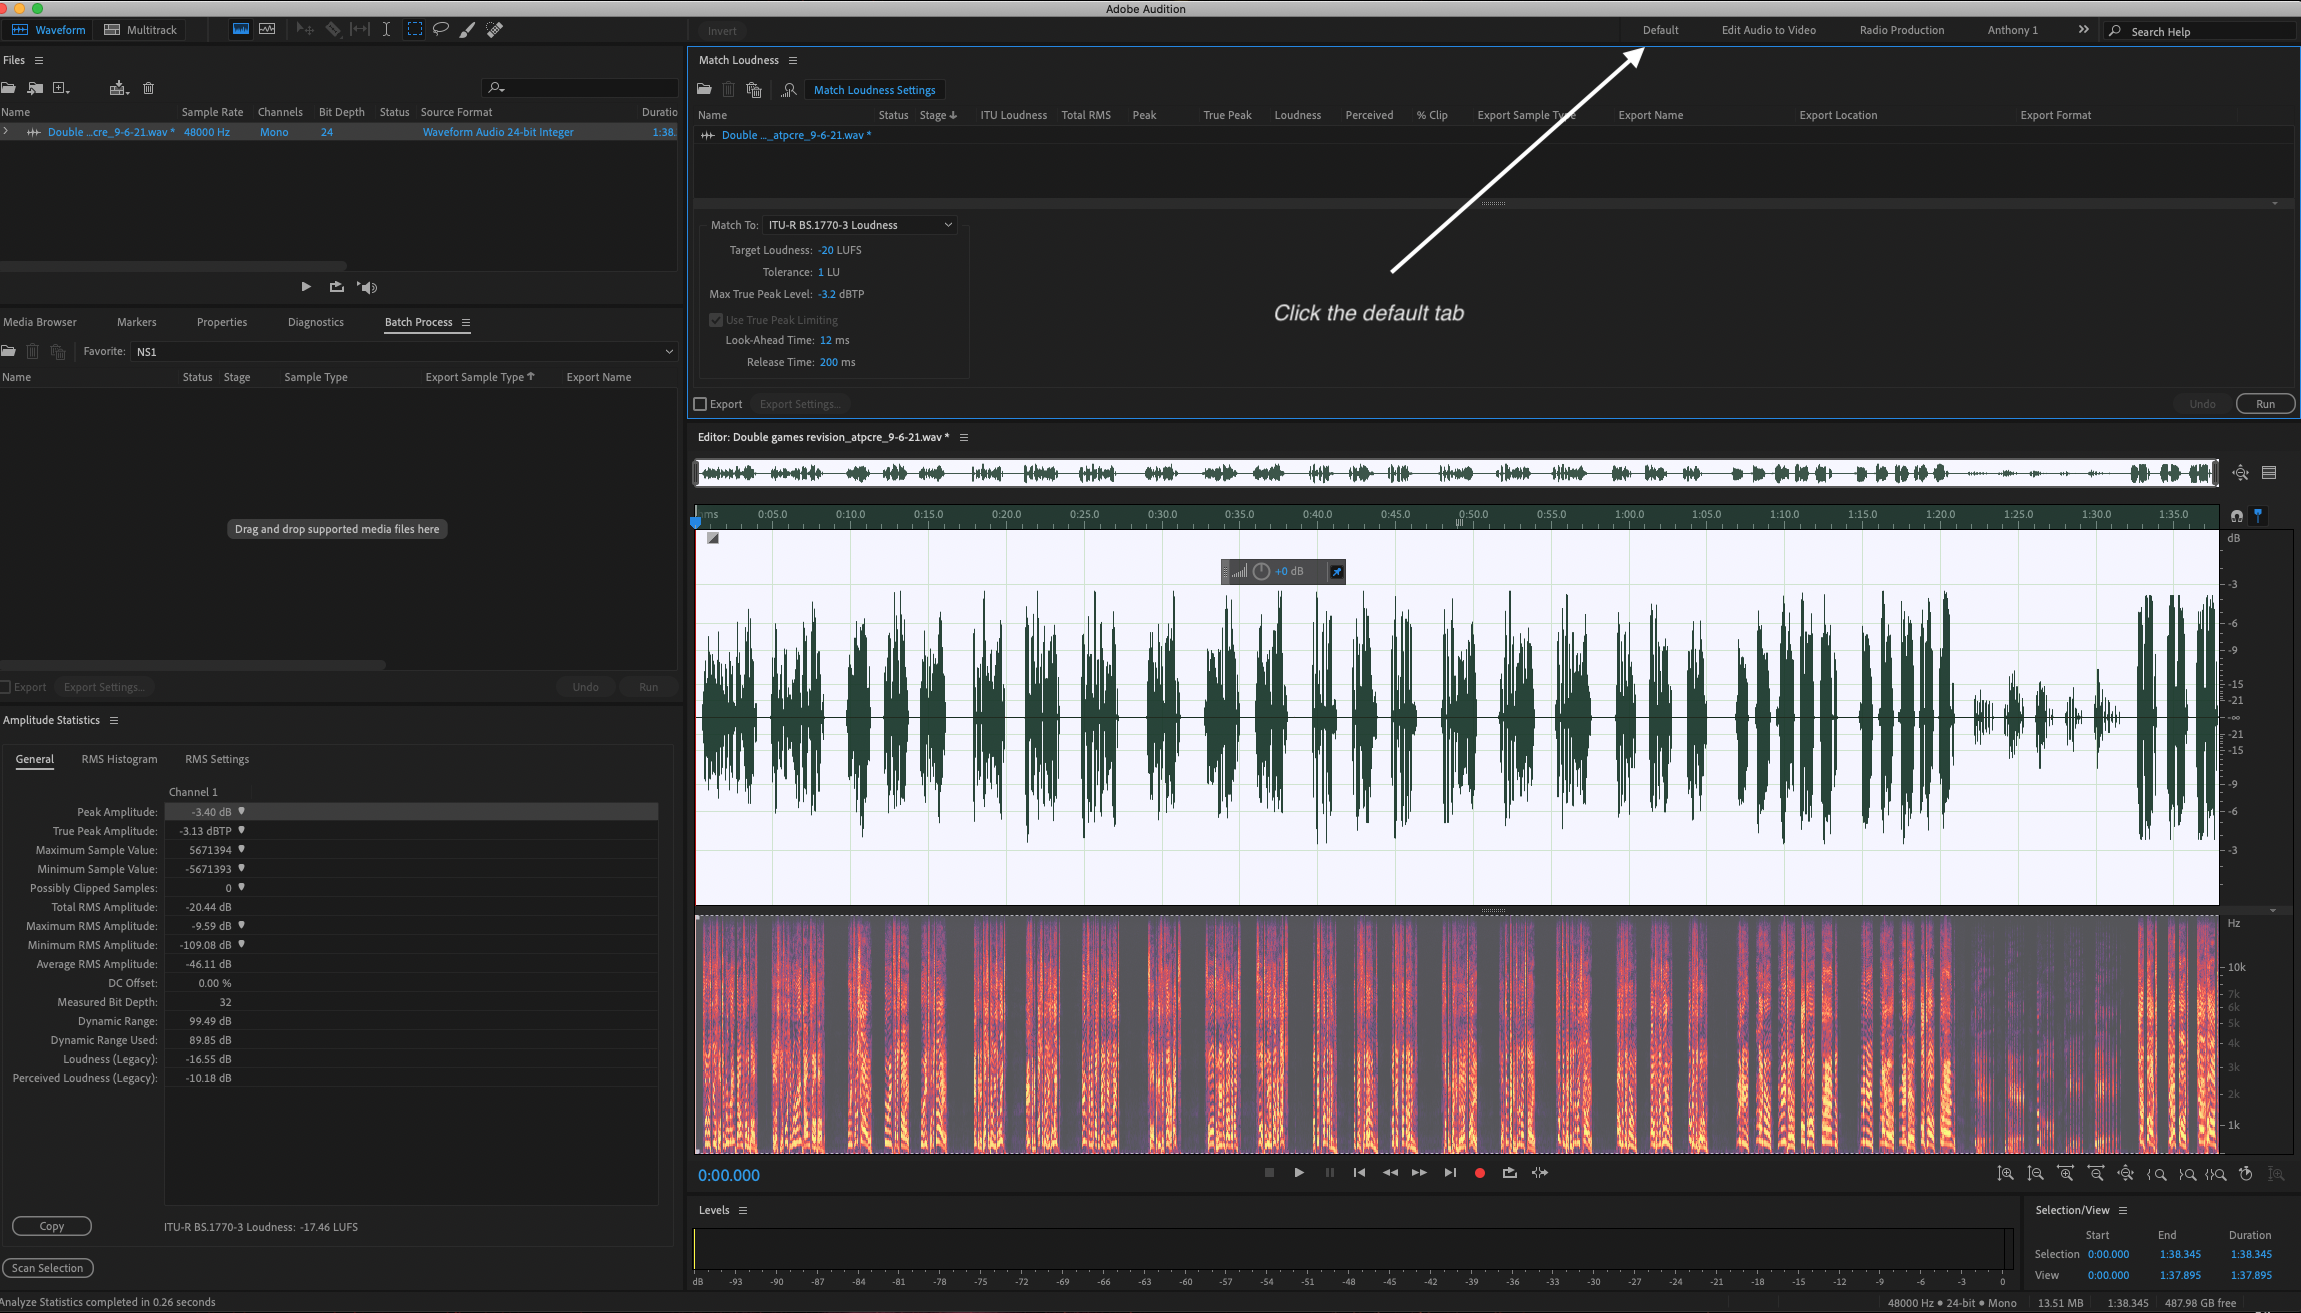Select the Lasso selection tool
This screenshot has width=2301, height=1313.
click(x=440, y=29)
